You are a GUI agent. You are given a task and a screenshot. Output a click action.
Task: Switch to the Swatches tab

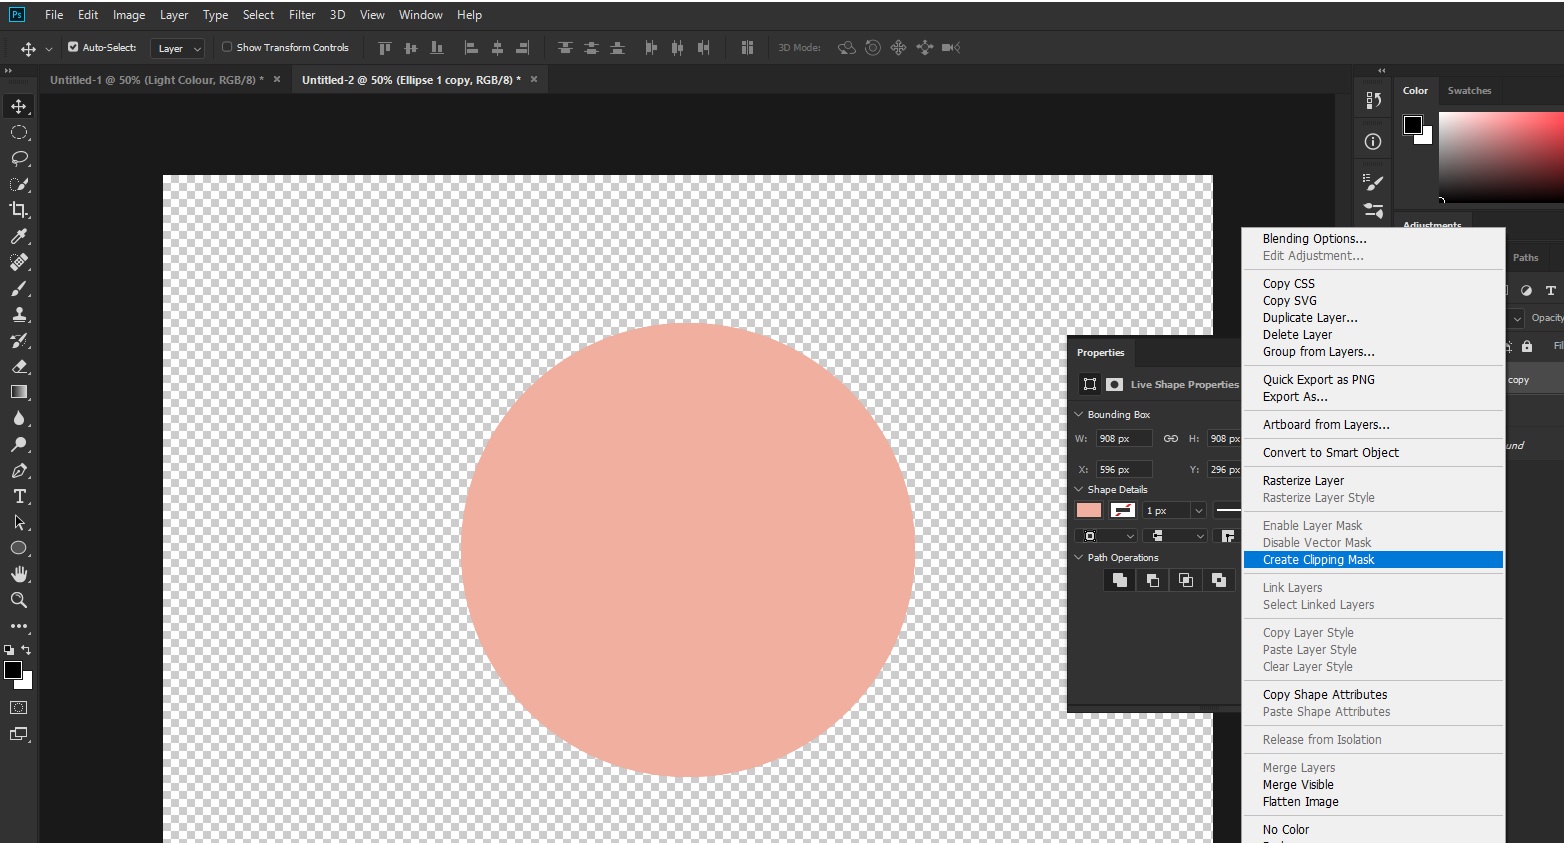(x=1469, y=91)
